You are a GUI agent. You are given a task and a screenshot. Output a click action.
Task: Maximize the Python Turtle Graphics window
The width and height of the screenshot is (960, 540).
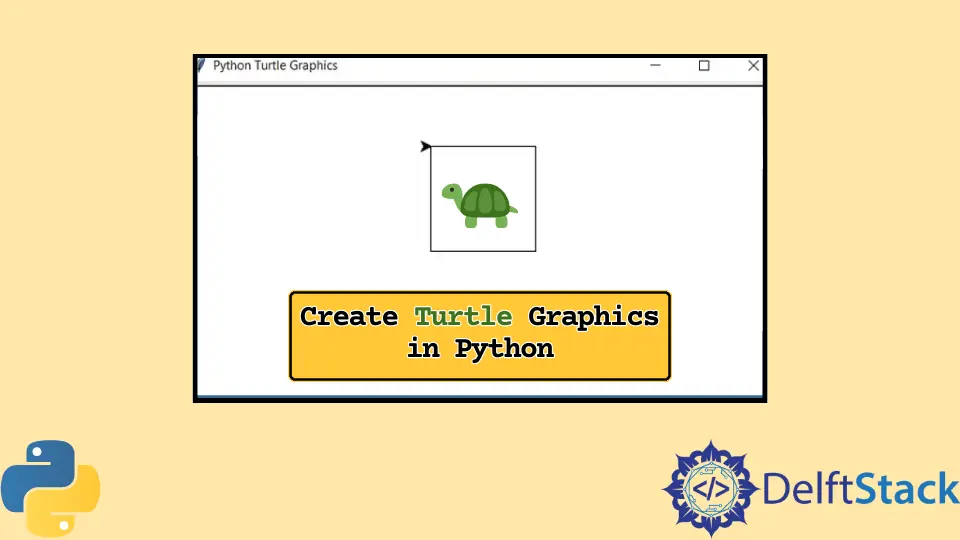coord(704,66)
